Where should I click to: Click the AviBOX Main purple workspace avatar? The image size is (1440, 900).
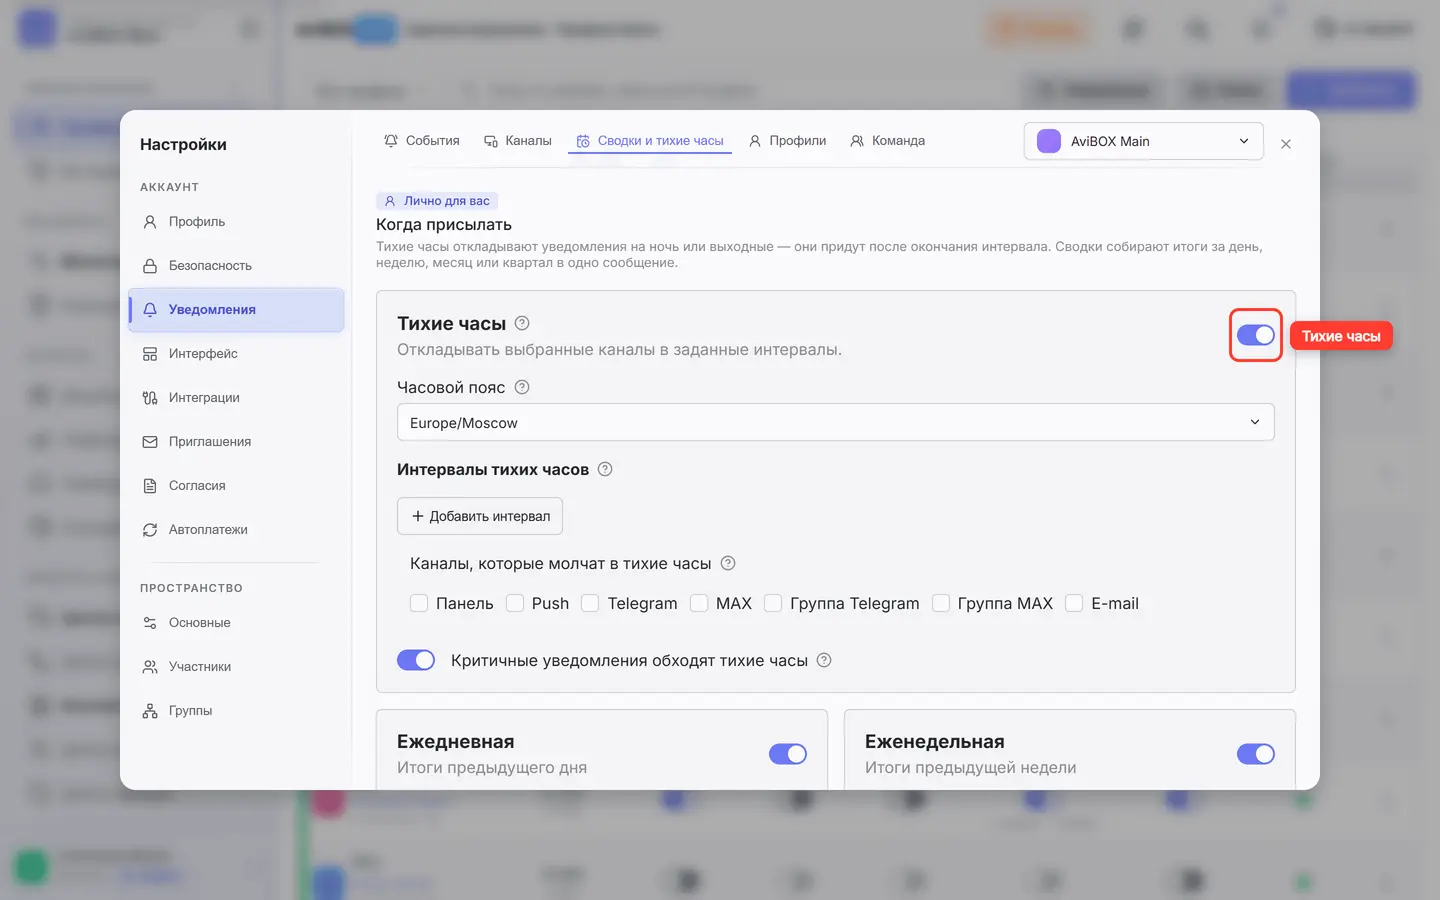[x=1049, y=141]
